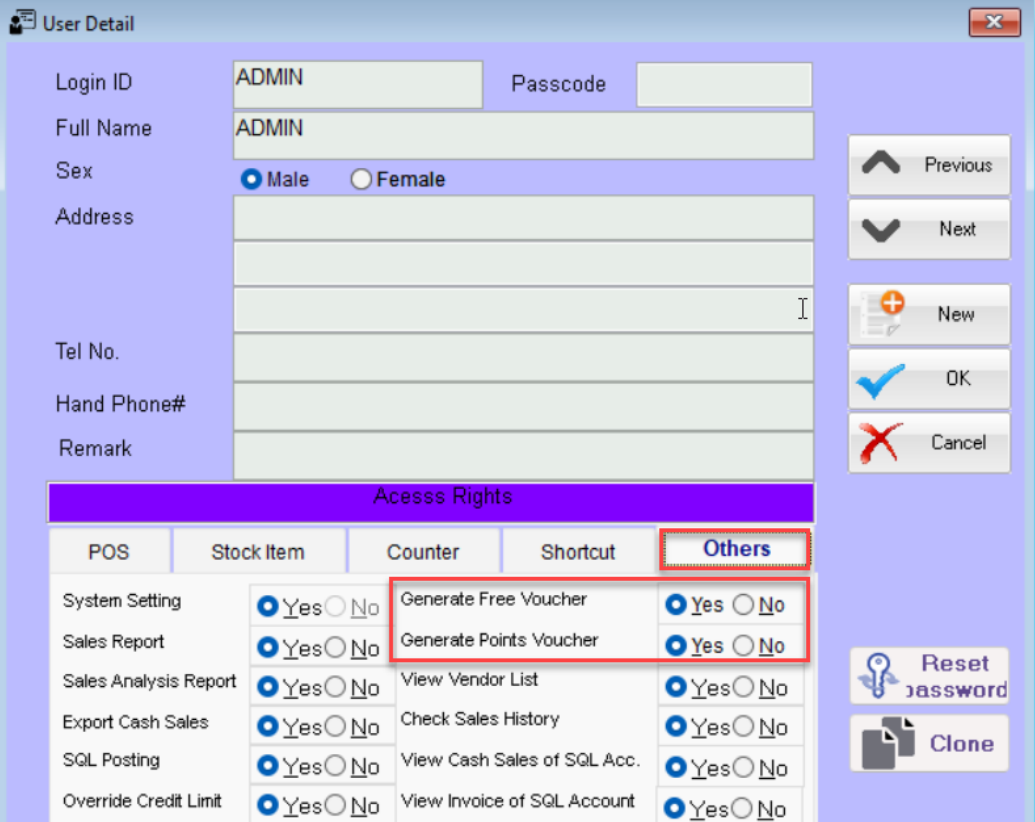
Task: Switch to the Counter tab
Action: [x=423, y=552]
